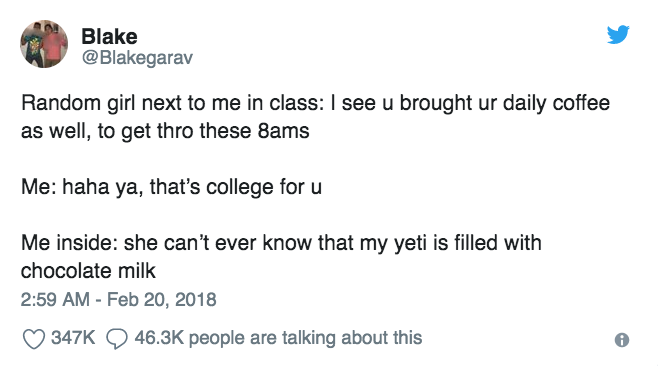Click the 347K likes count
The height and width of the screenshot is (366, 658).
(x=73, y=338)
